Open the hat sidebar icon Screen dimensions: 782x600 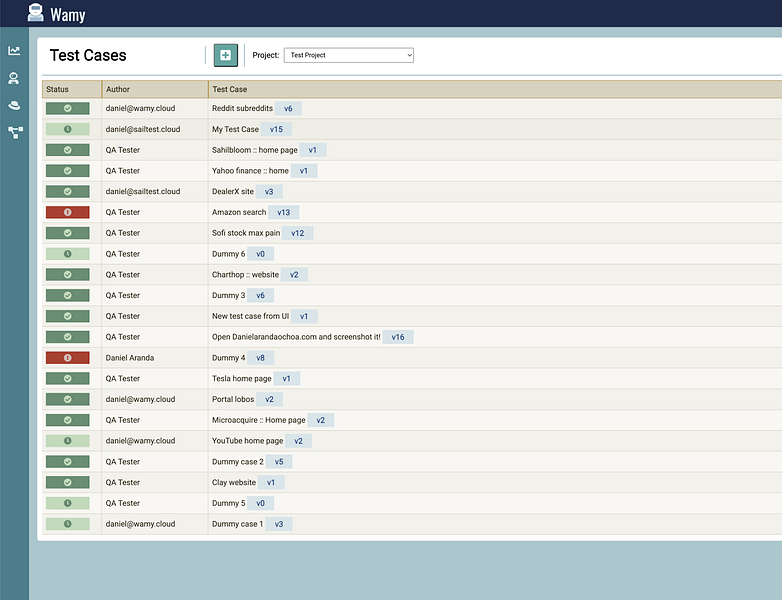(x=14, y=105)
